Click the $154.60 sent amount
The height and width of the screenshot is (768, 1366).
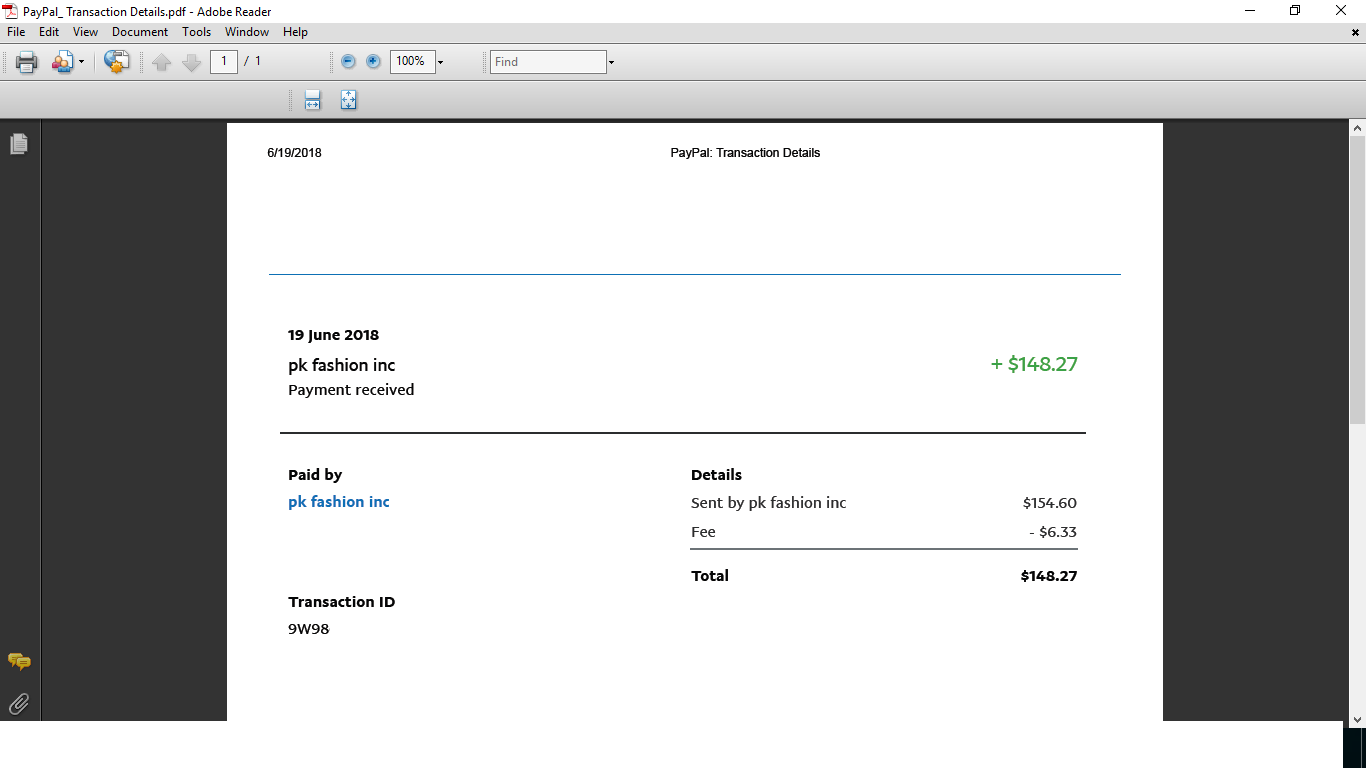1050,503
